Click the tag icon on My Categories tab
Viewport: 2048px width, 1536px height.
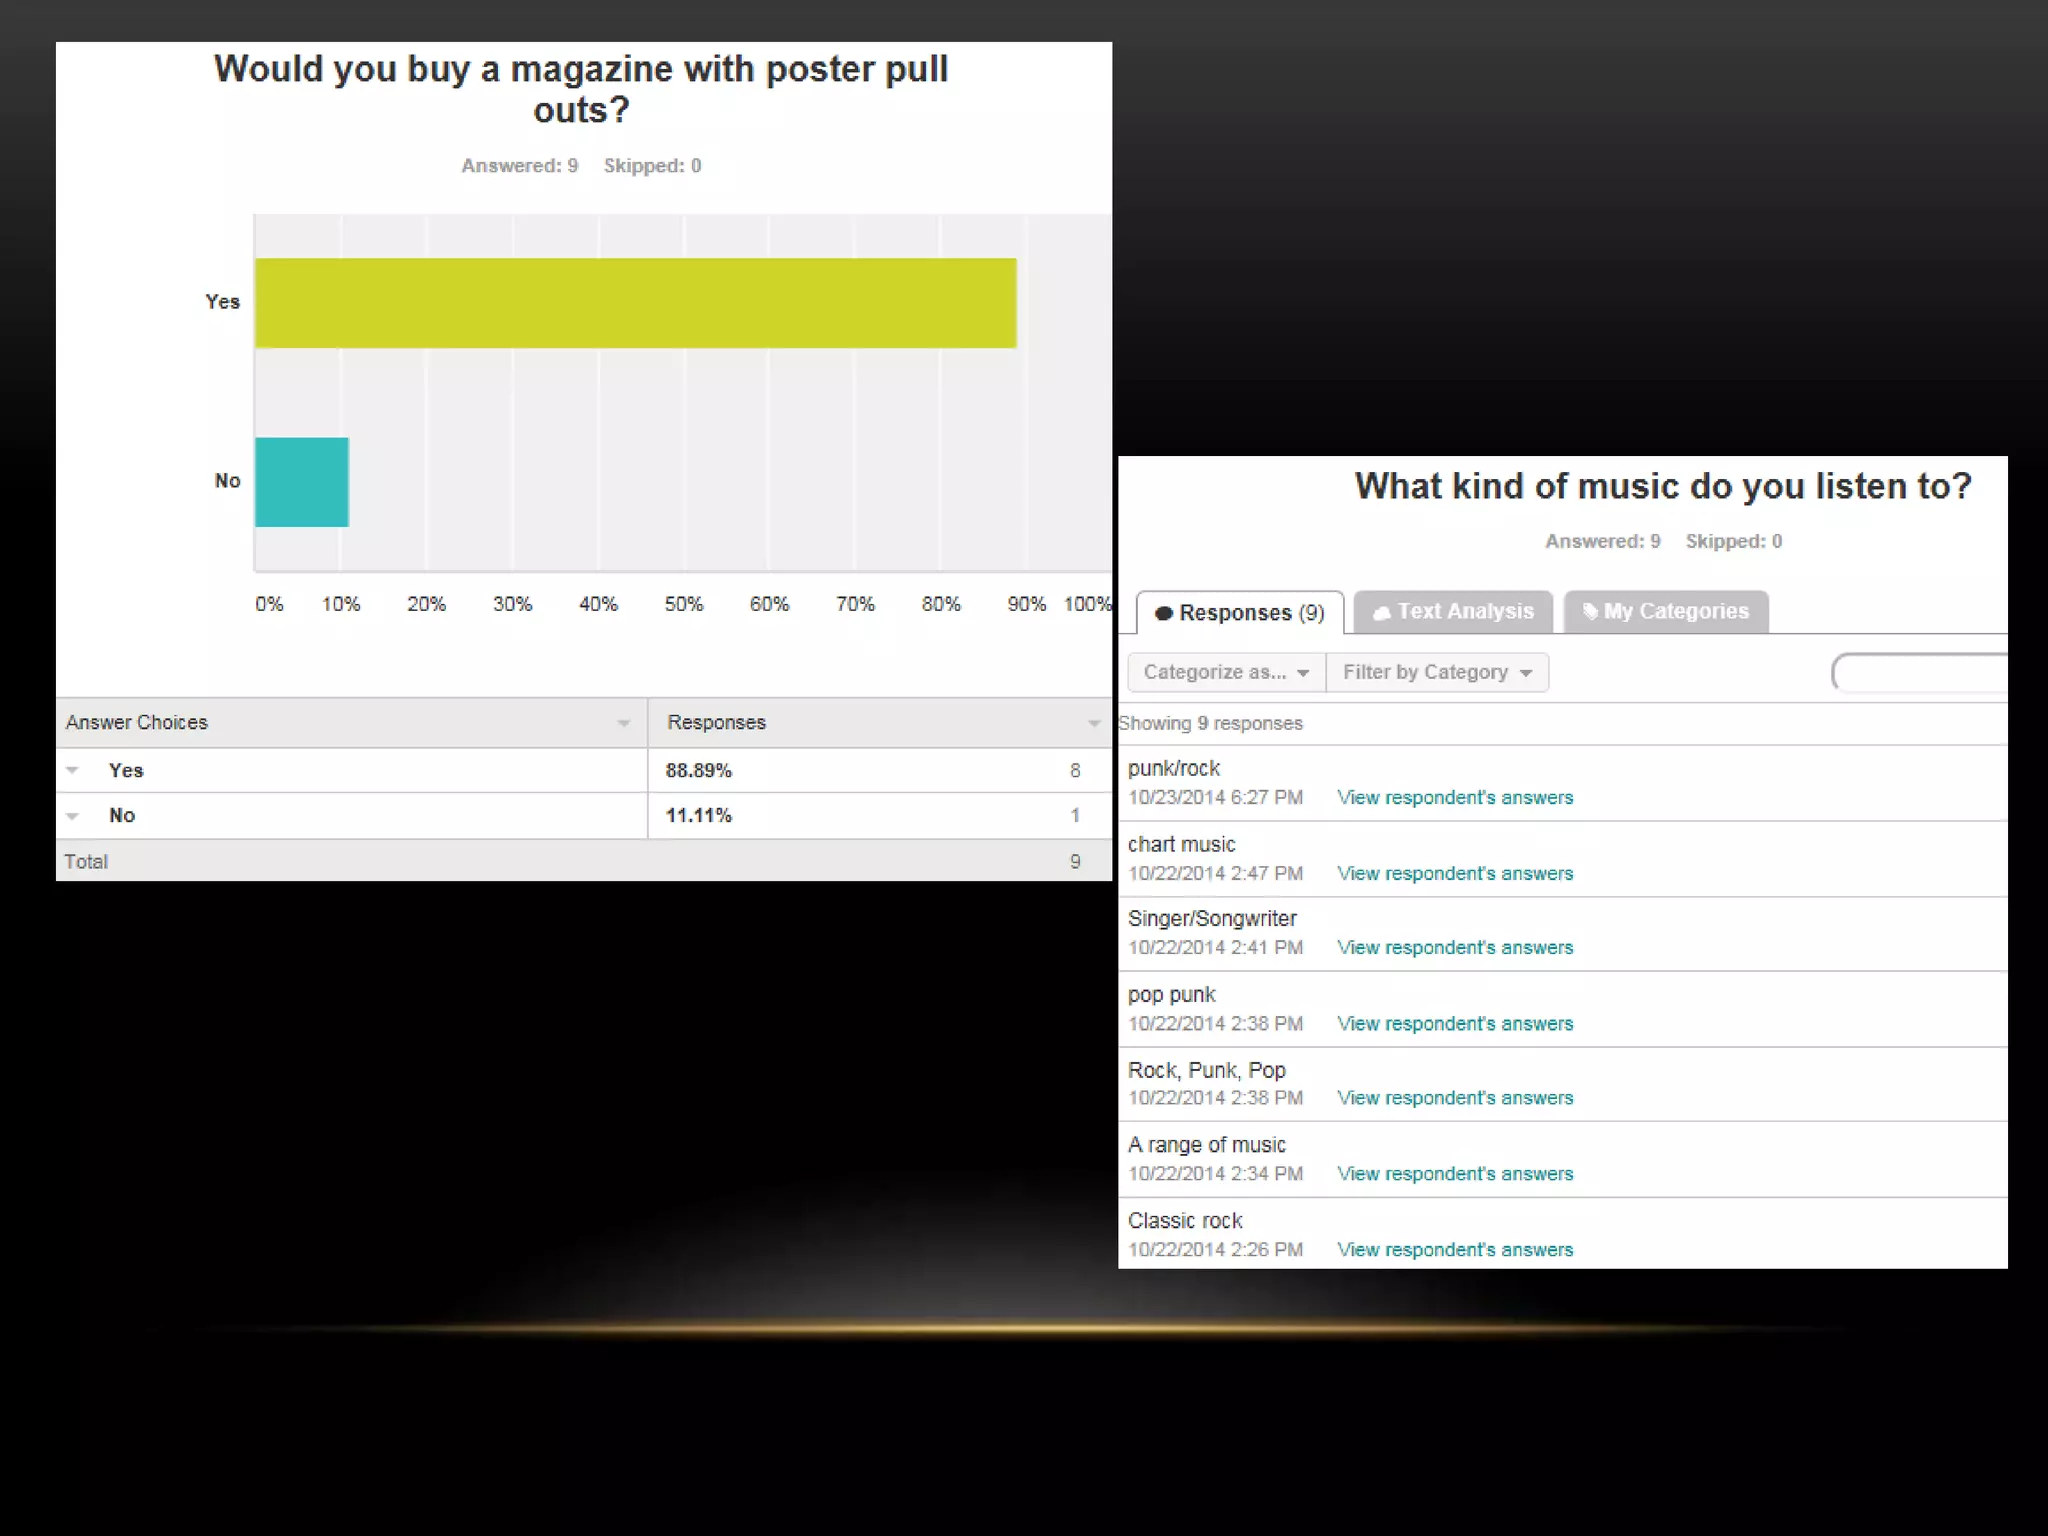[x=1590, y=611]
